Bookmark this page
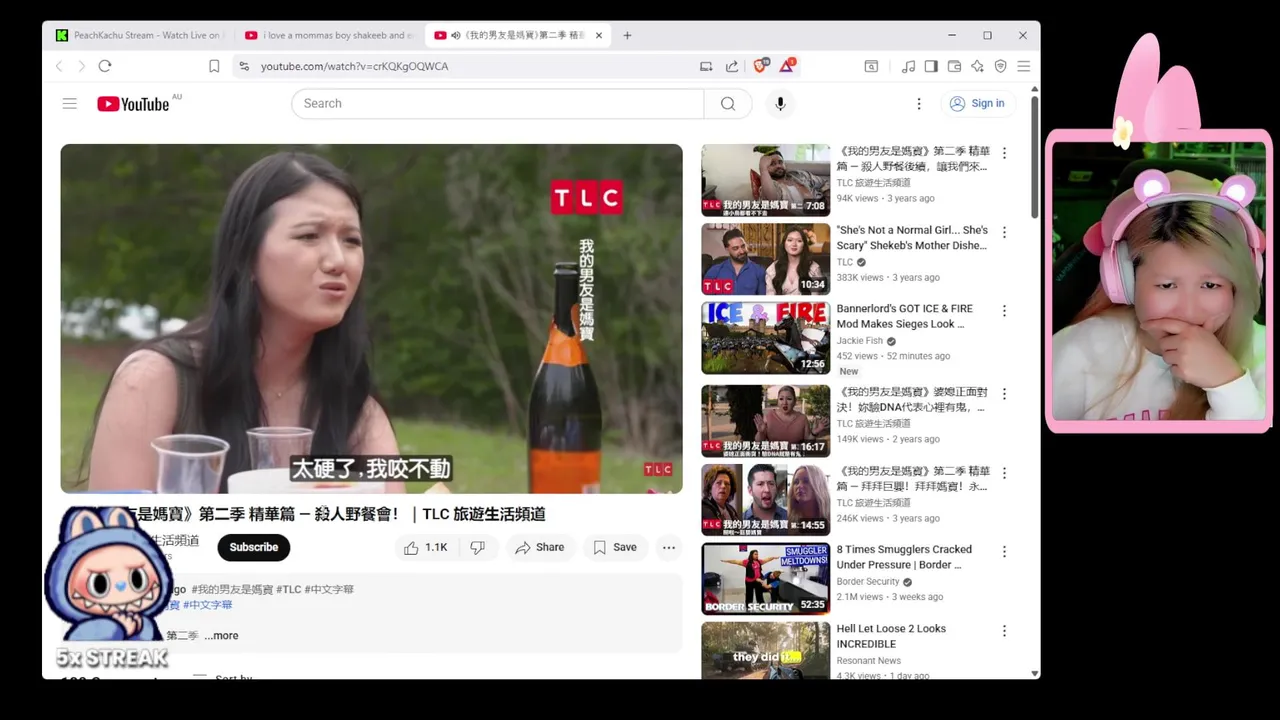1280x720 pixels. [x=214, y=66]
